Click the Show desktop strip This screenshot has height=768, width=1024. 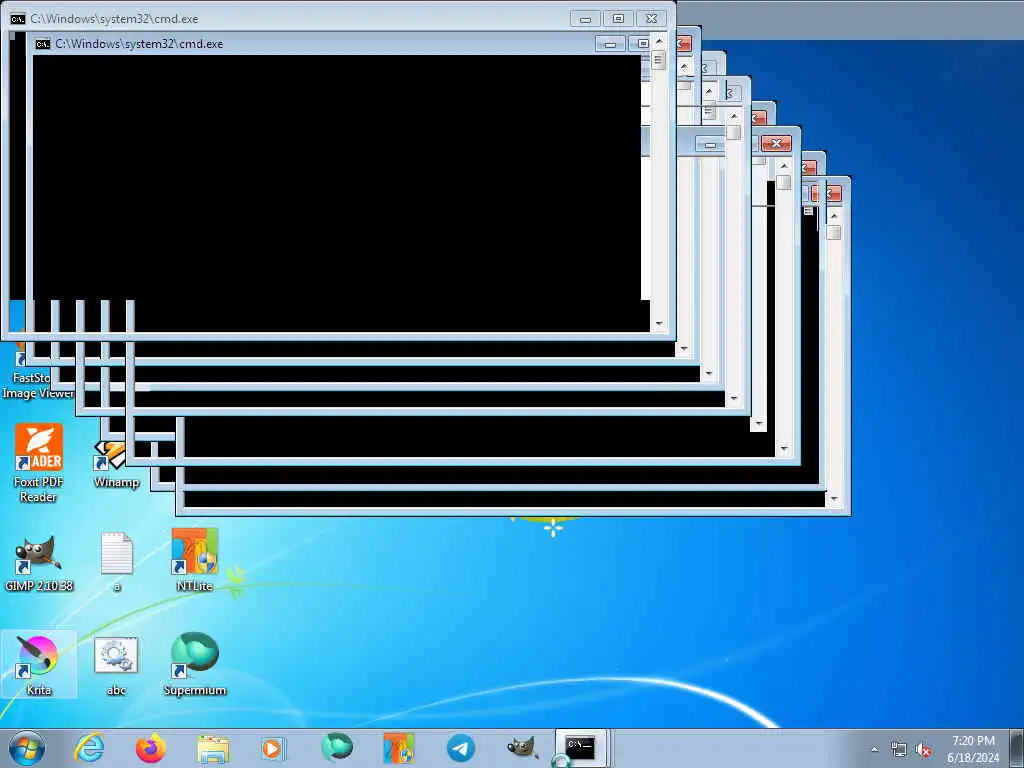click(x=1018, y=748)
